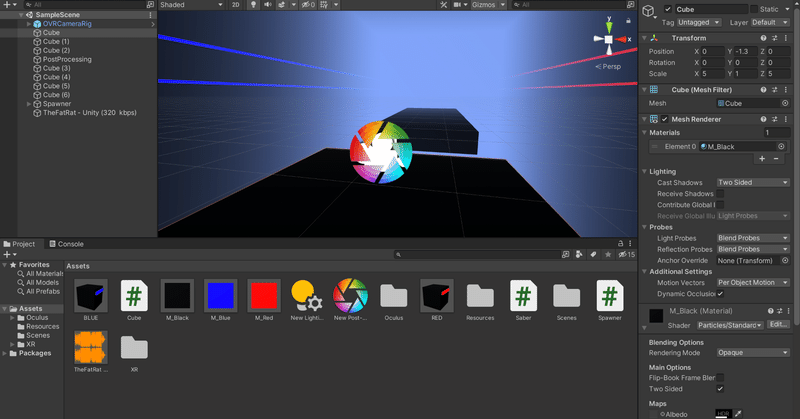Enable the Static checkbox

(x=754, y=9)
